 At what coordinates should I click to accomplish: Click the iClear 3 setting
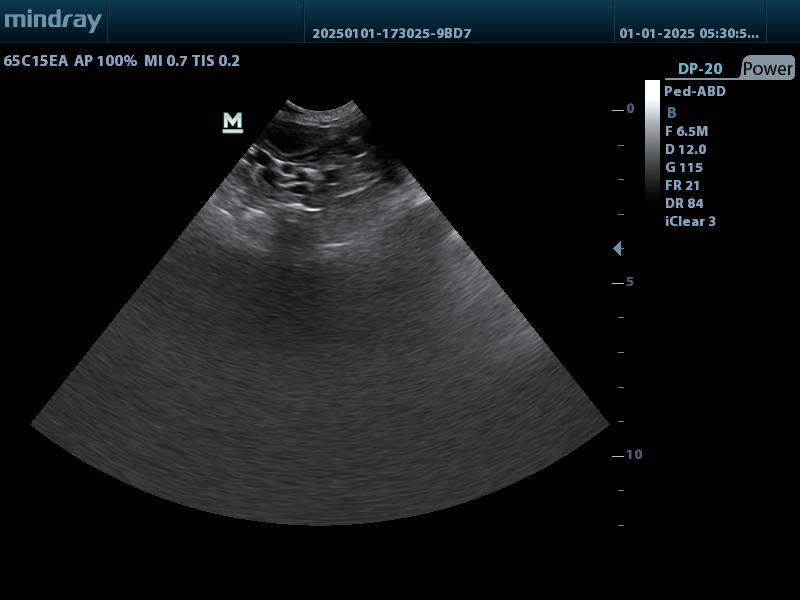point(690,221)
